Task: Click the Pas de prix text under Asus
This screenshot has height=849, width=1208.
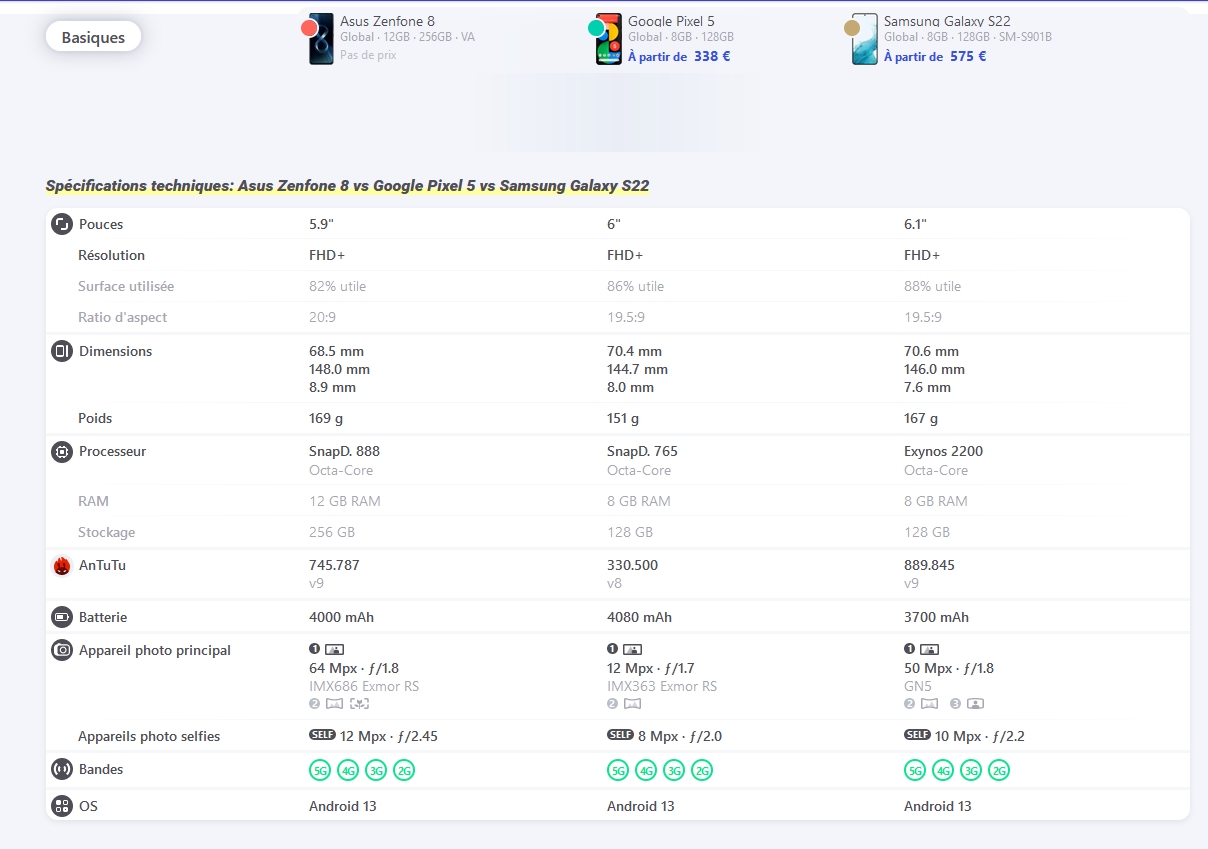Action: (x=368, y=55)
